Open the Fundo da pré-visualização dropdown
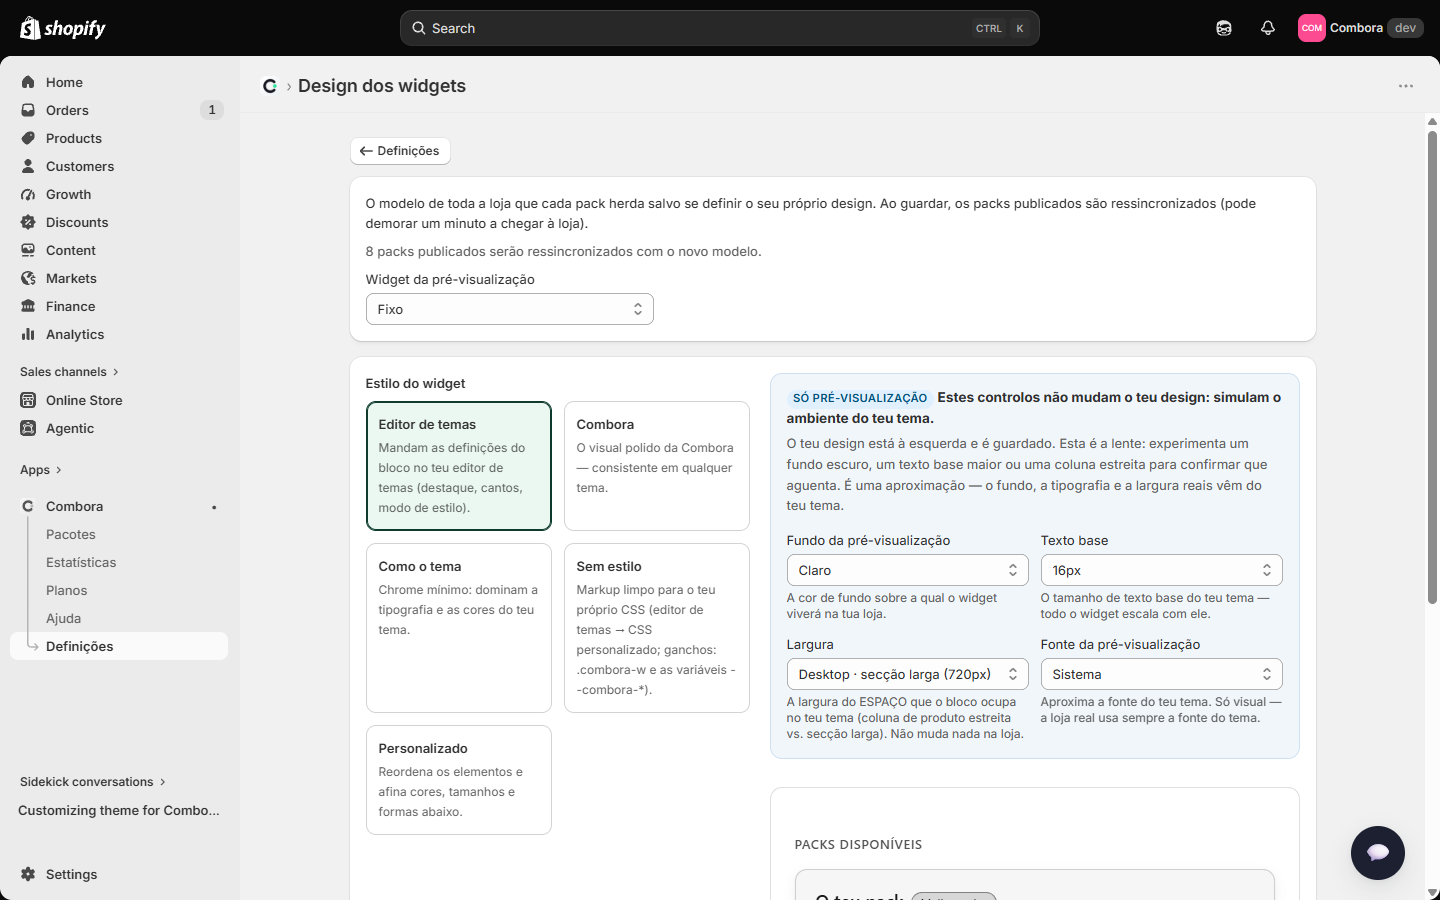 pos(907,570)
